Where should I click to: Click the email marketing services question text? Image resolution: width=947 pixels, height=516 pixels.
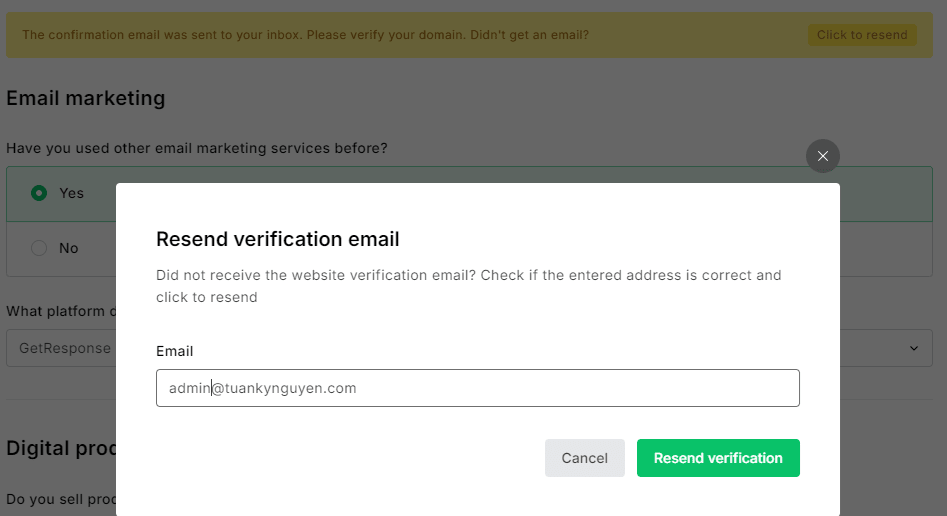click(197, 148)
